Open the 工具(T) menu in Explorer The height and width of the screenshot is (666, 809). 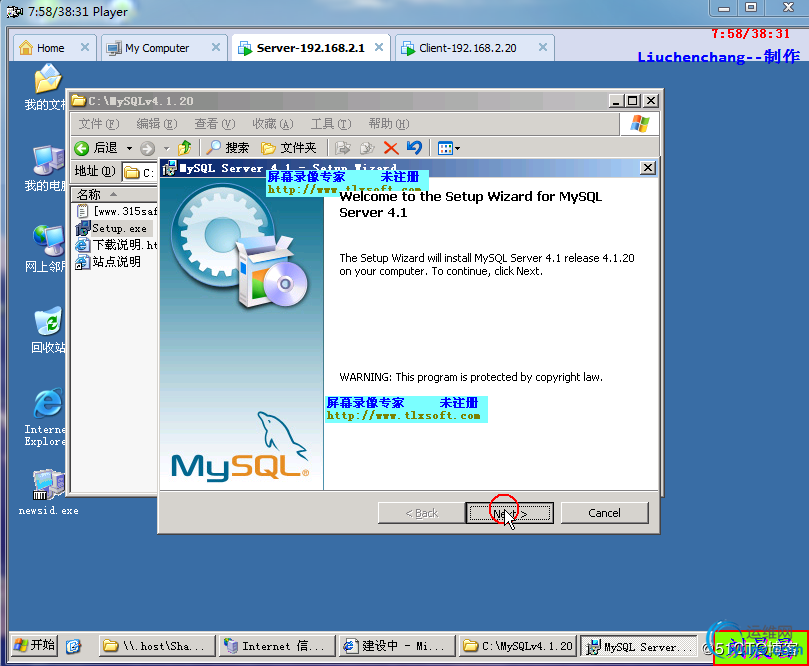tap(331, 124)
